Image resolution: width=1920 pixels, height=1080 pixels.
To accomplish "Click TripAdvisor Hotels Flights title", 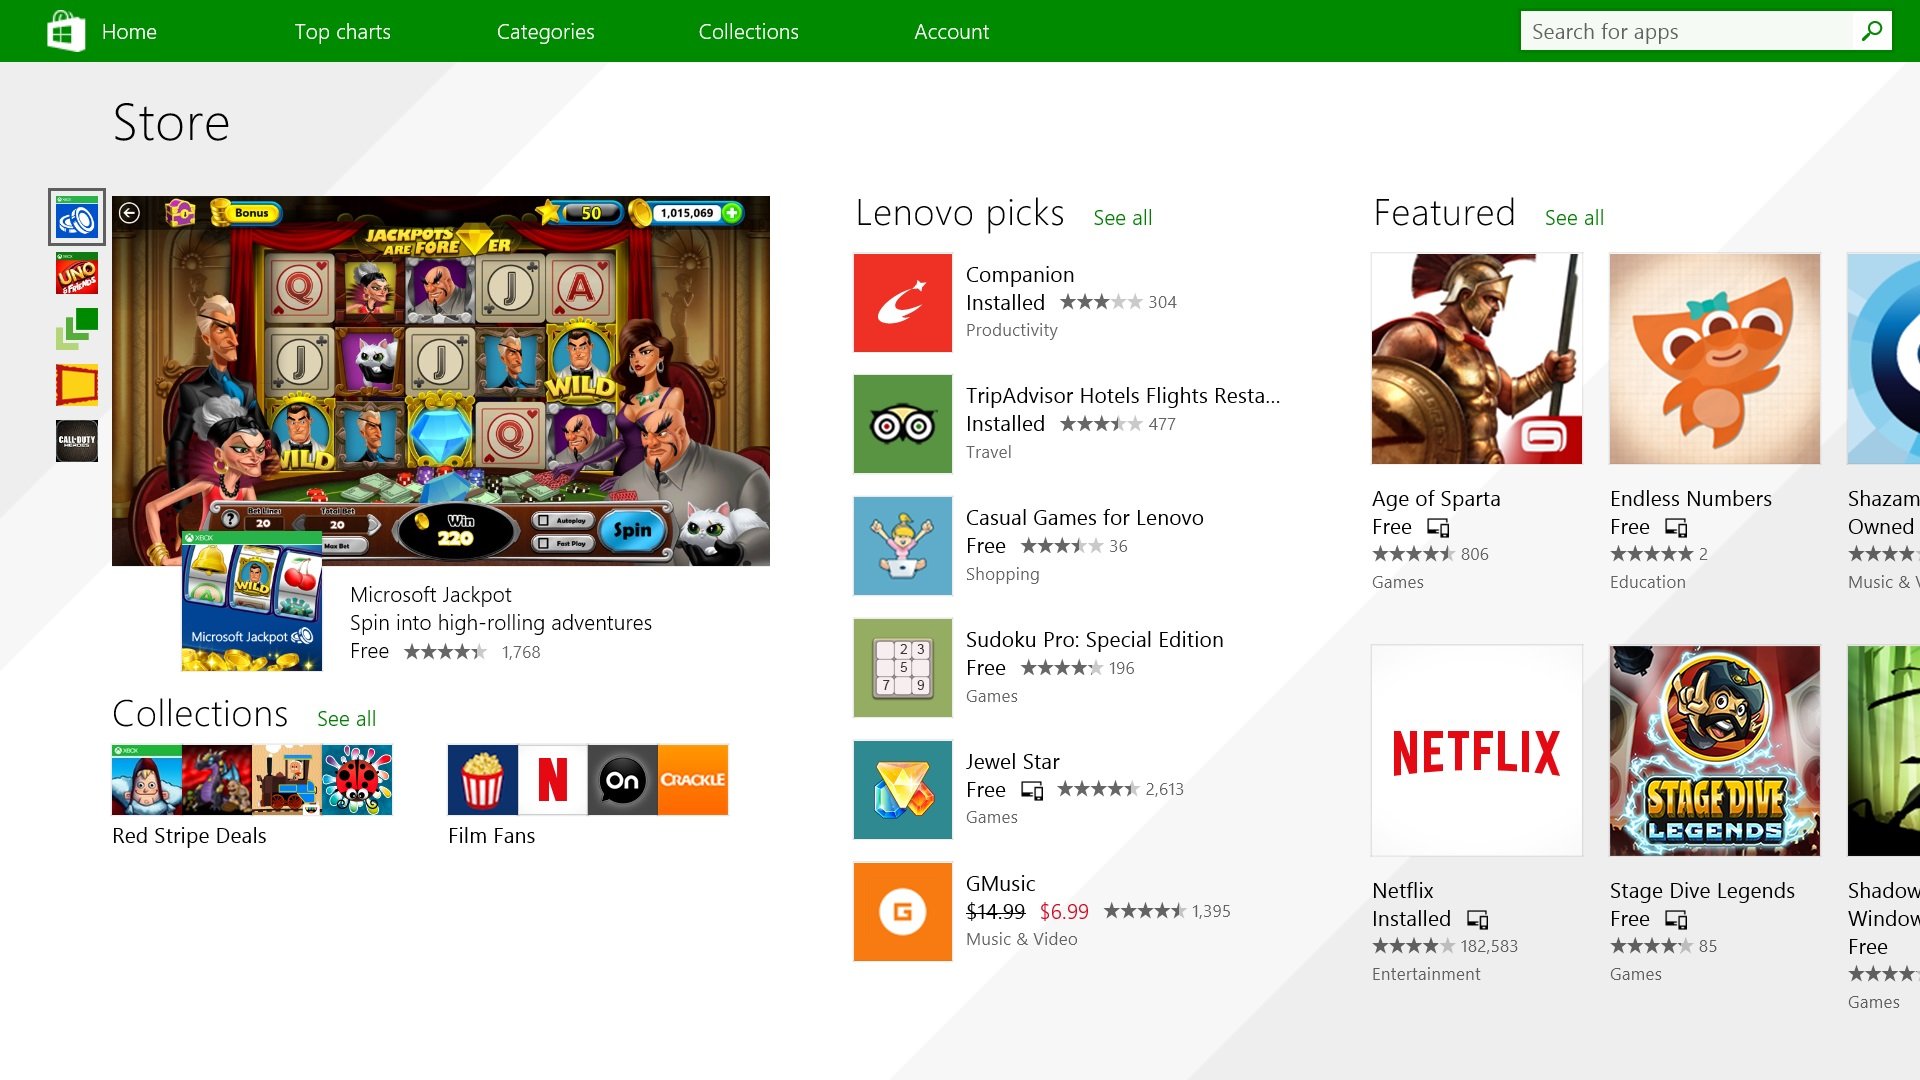I will tap(1122, 396).
